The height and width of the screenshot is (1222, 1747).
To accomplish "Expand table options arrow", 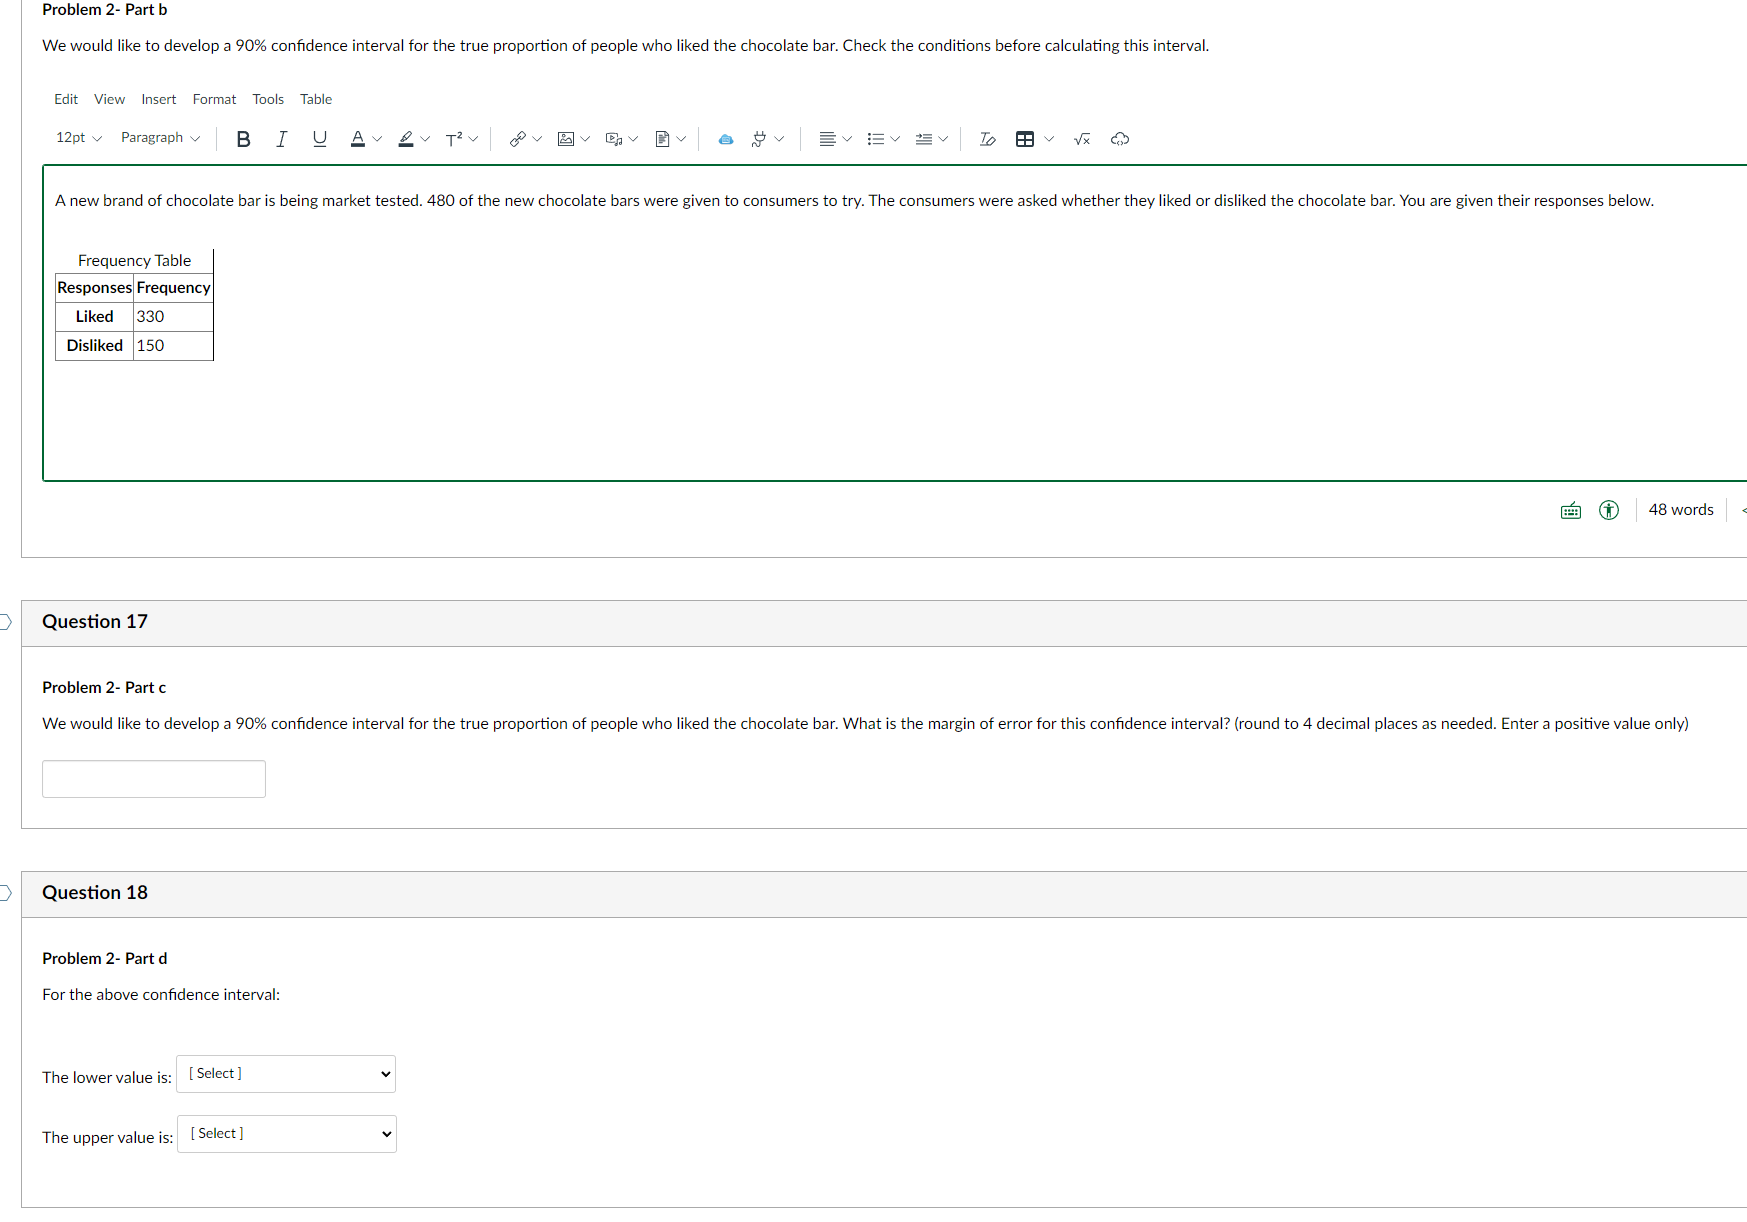I will click(1049, 139).
